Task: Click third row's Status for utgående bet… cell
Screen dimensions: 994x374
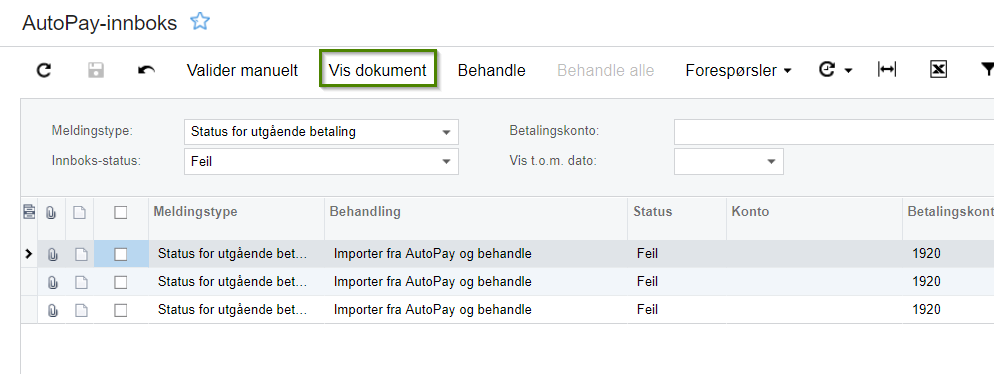Action: pos(236,309)
